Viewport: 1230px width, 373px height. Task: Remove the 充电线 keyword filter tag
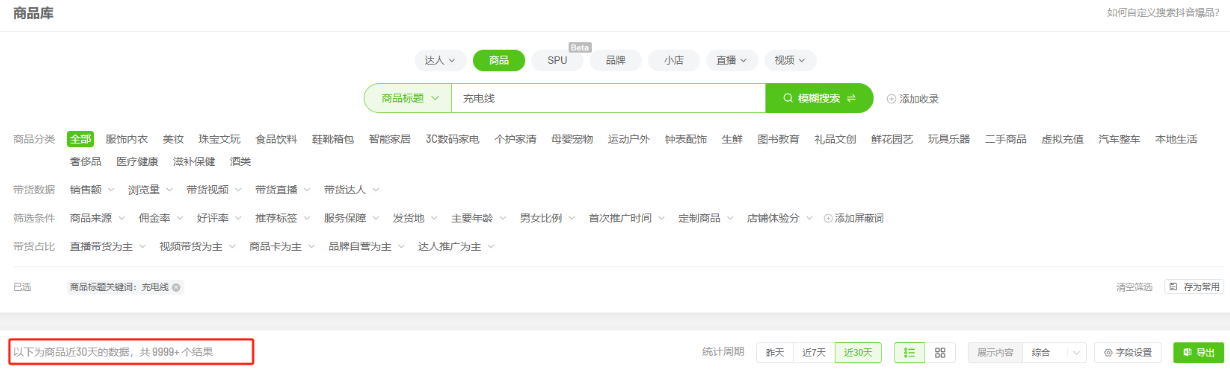point(176,287)
